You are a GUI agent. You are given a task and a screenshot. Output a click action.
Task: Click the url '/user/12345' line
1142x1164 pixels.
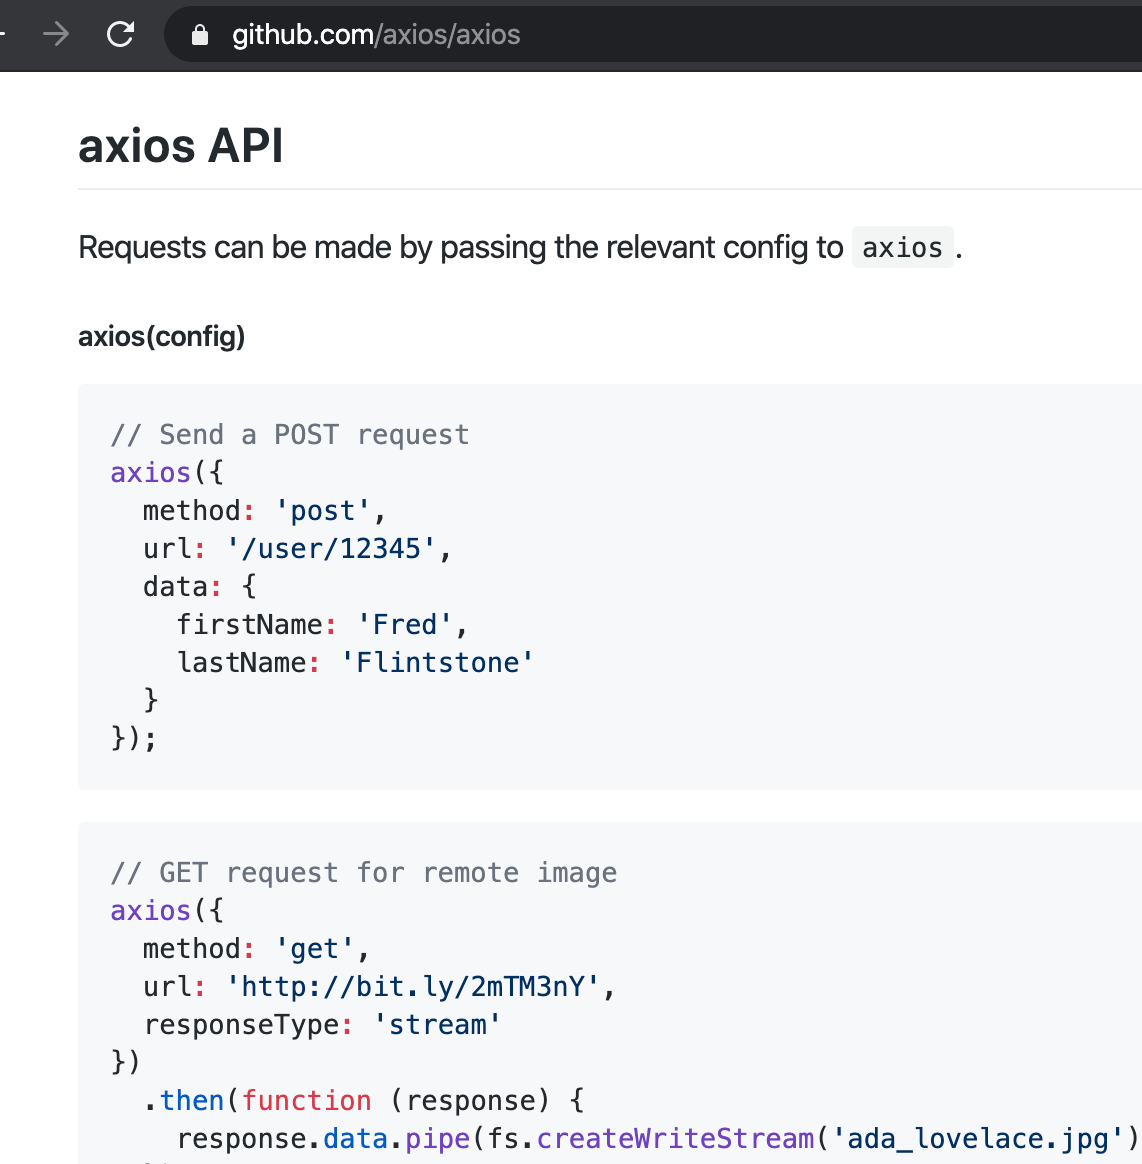[x=297, y=549]
